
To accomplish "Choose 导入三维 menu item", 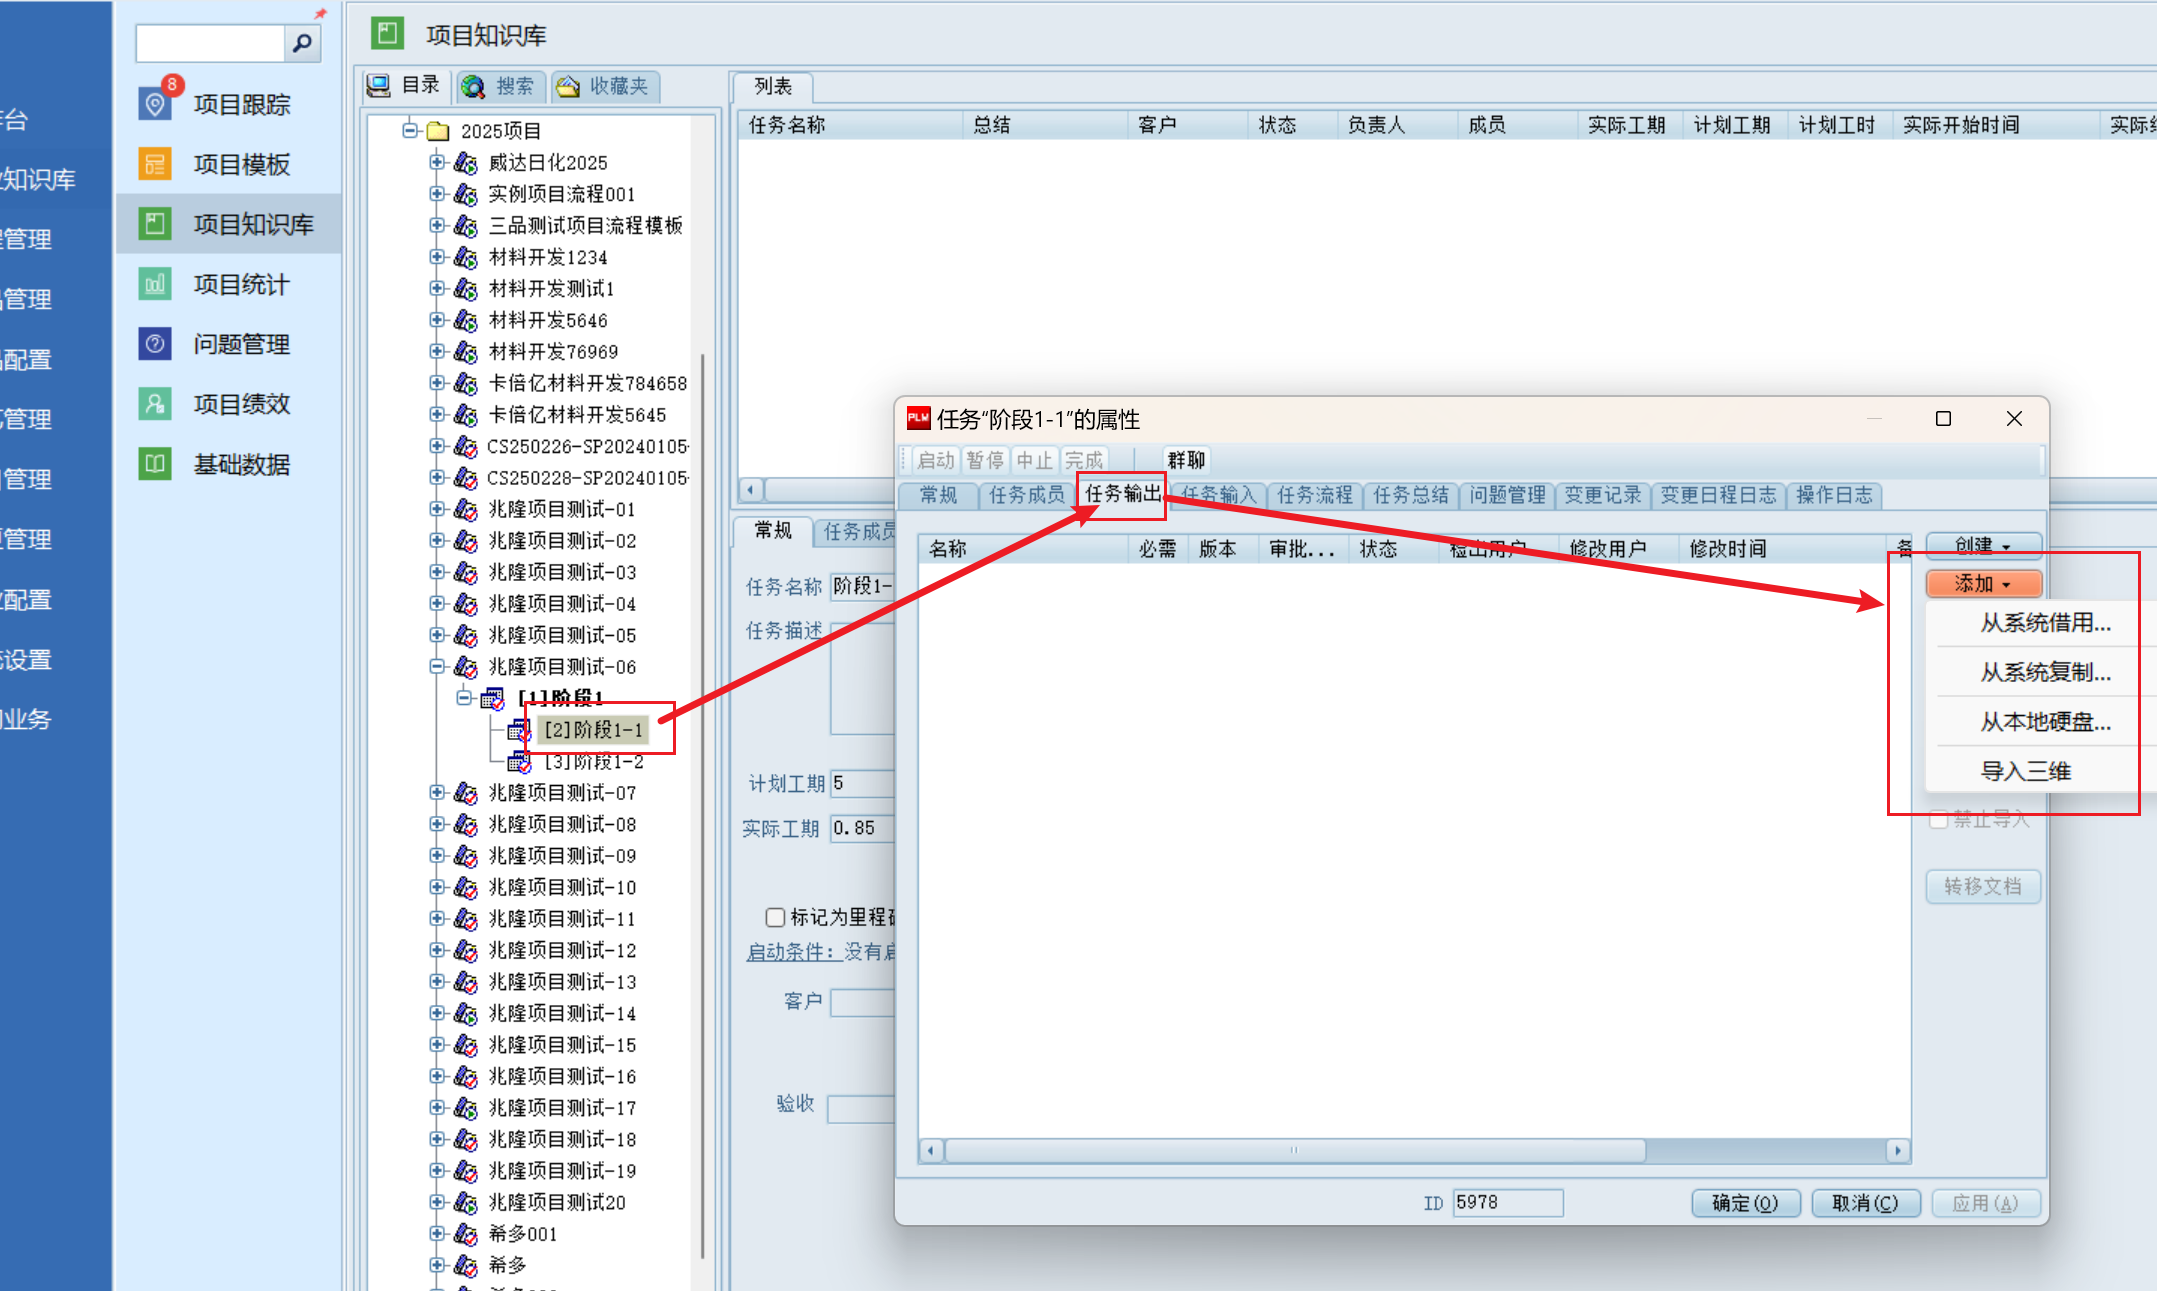I will 2045,771.
